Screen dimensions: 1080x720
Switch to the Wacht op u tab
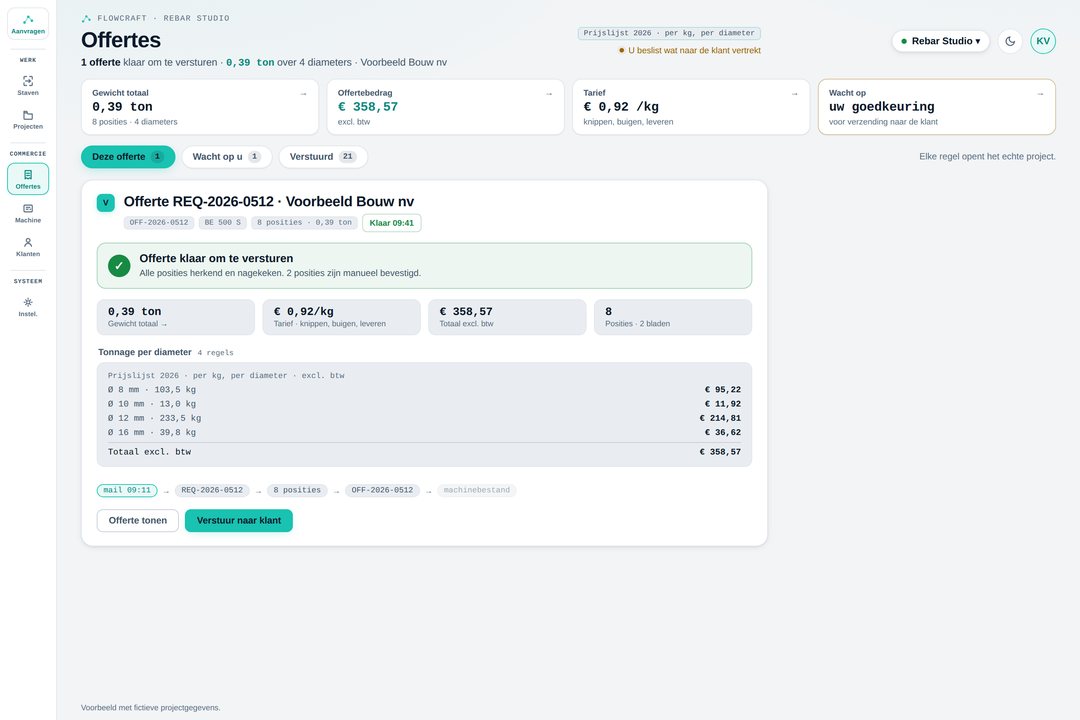coord(227,157)
